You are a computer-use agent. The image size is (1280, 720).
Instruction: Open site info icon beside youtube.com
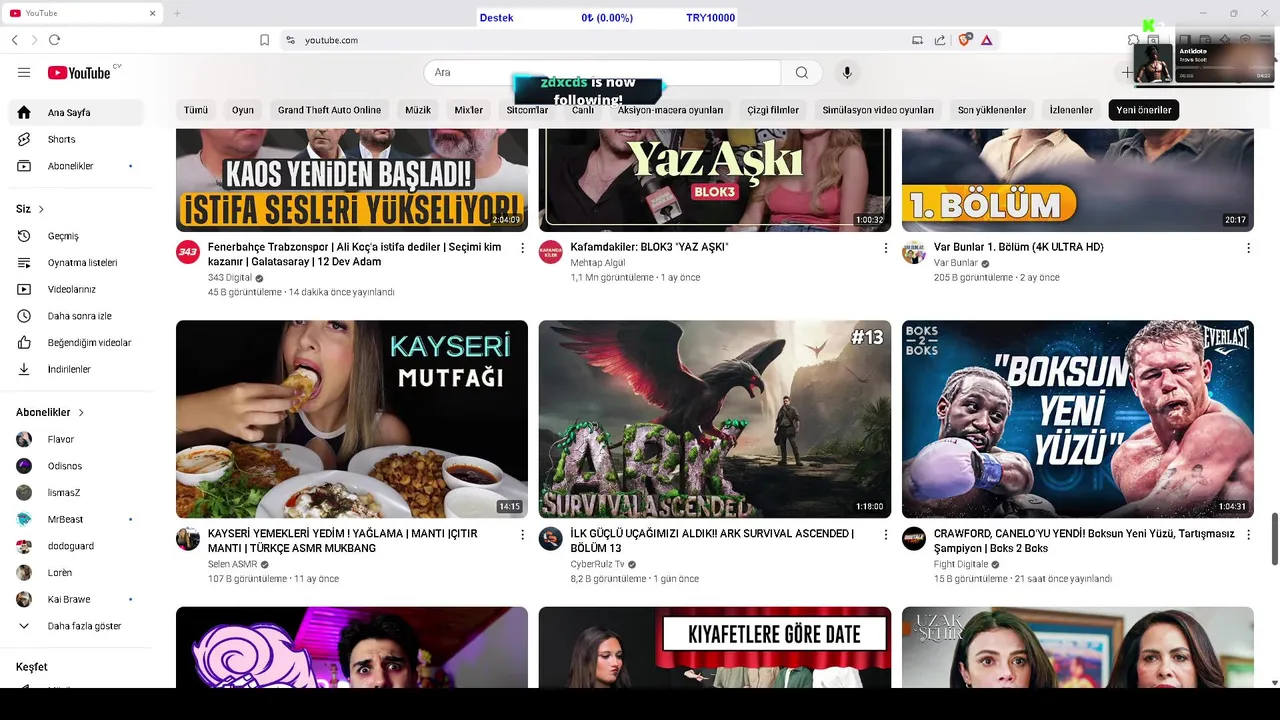290,40
